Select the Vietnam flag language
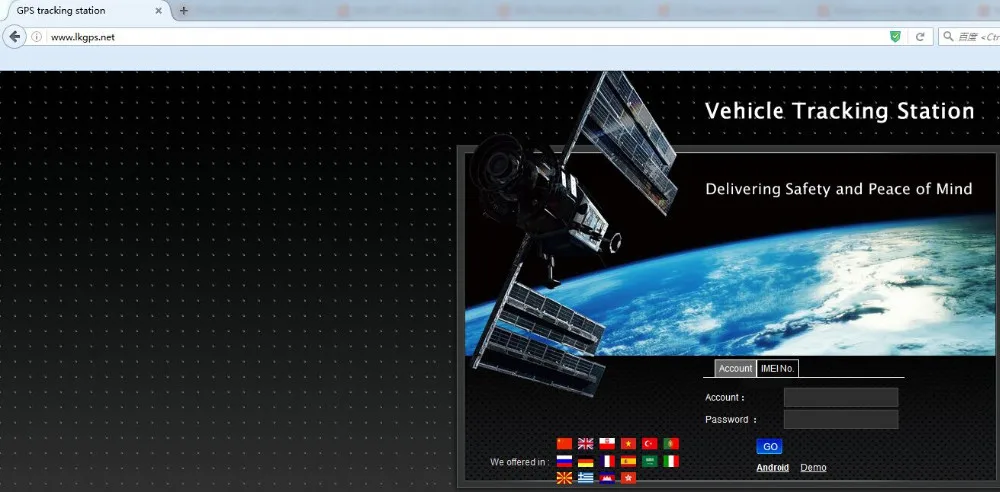 (628, 444)
